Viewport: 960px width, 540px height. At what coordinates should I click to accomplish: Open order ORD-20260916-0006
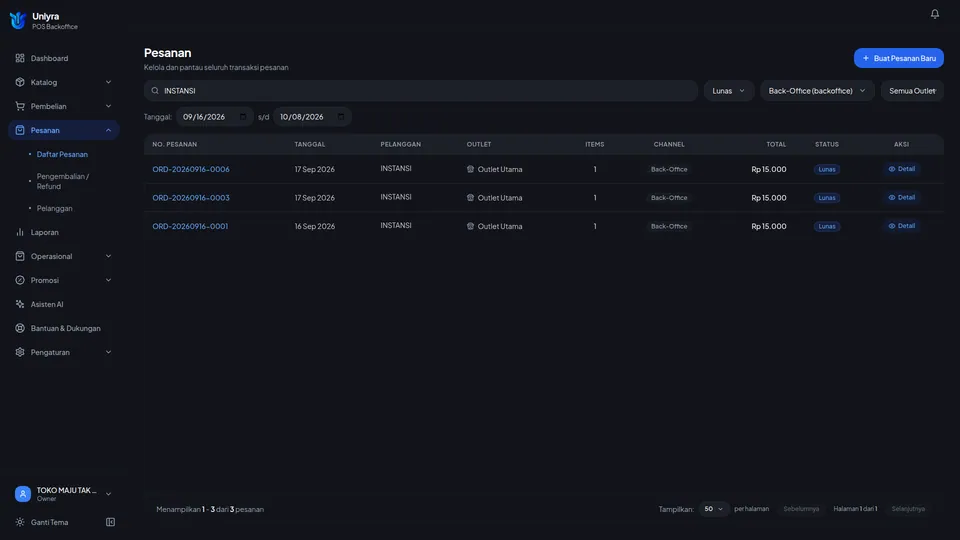tap(191, 169)
